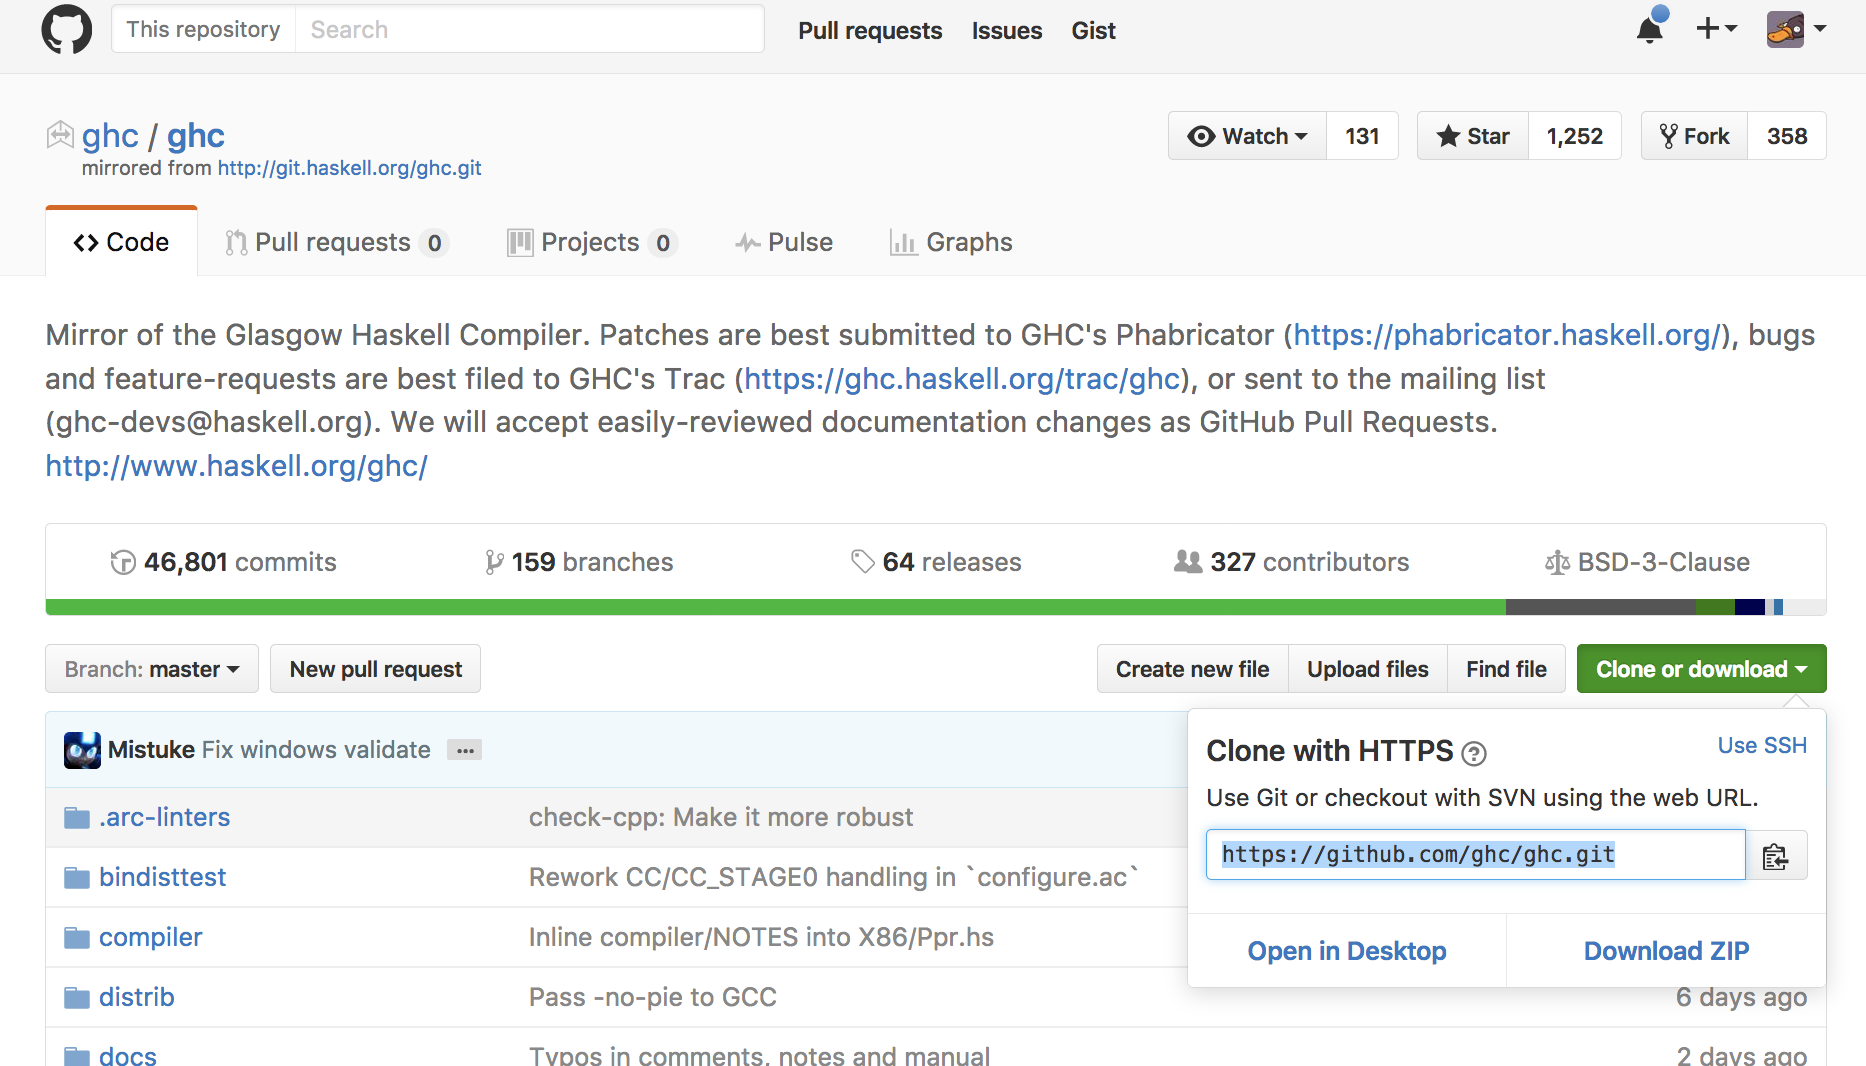Viewport: 1866px width, 1066px height.
Task: Click Open in Desktop
Action: pos(1347,951)
